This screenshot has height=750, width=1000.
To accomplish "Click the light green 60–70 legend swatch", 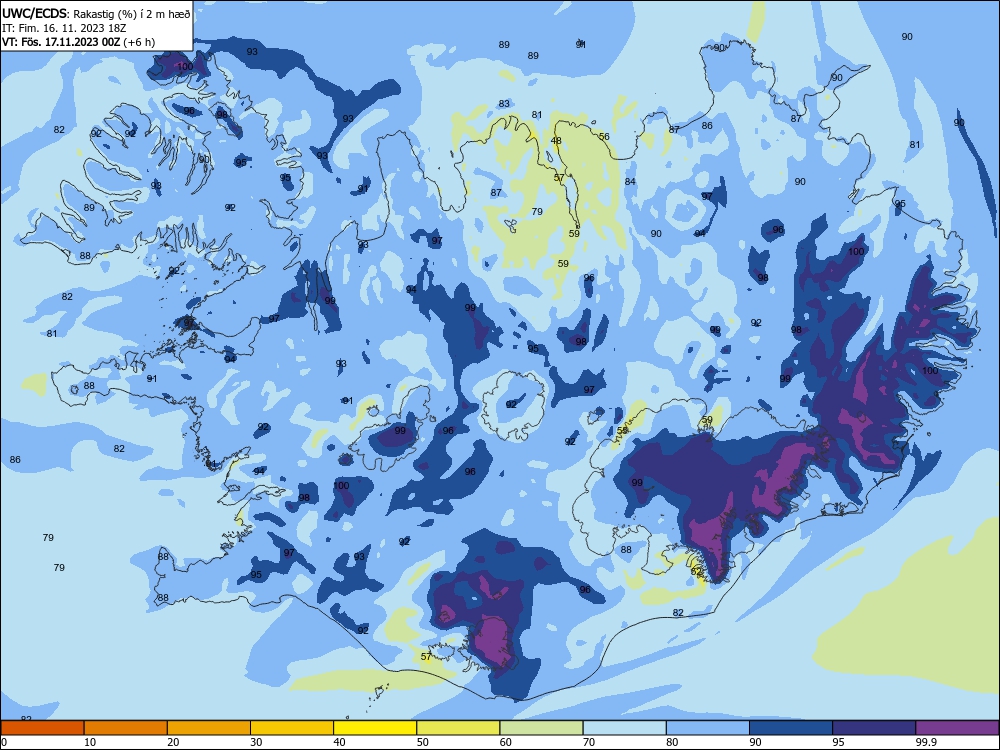I will (x=541, y=728).
